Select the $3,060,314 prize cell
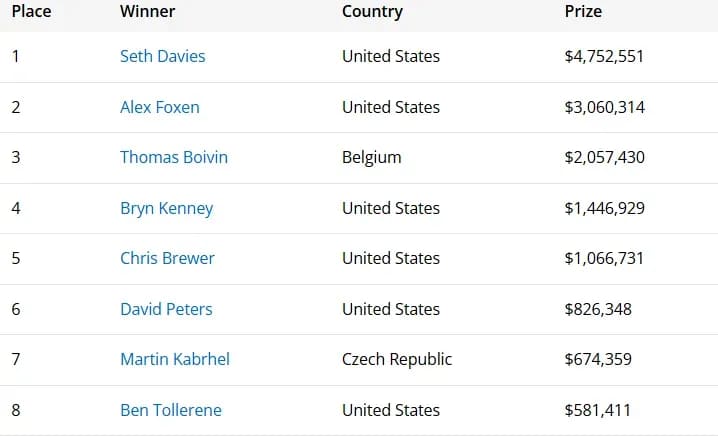 [x=604, y=107]
